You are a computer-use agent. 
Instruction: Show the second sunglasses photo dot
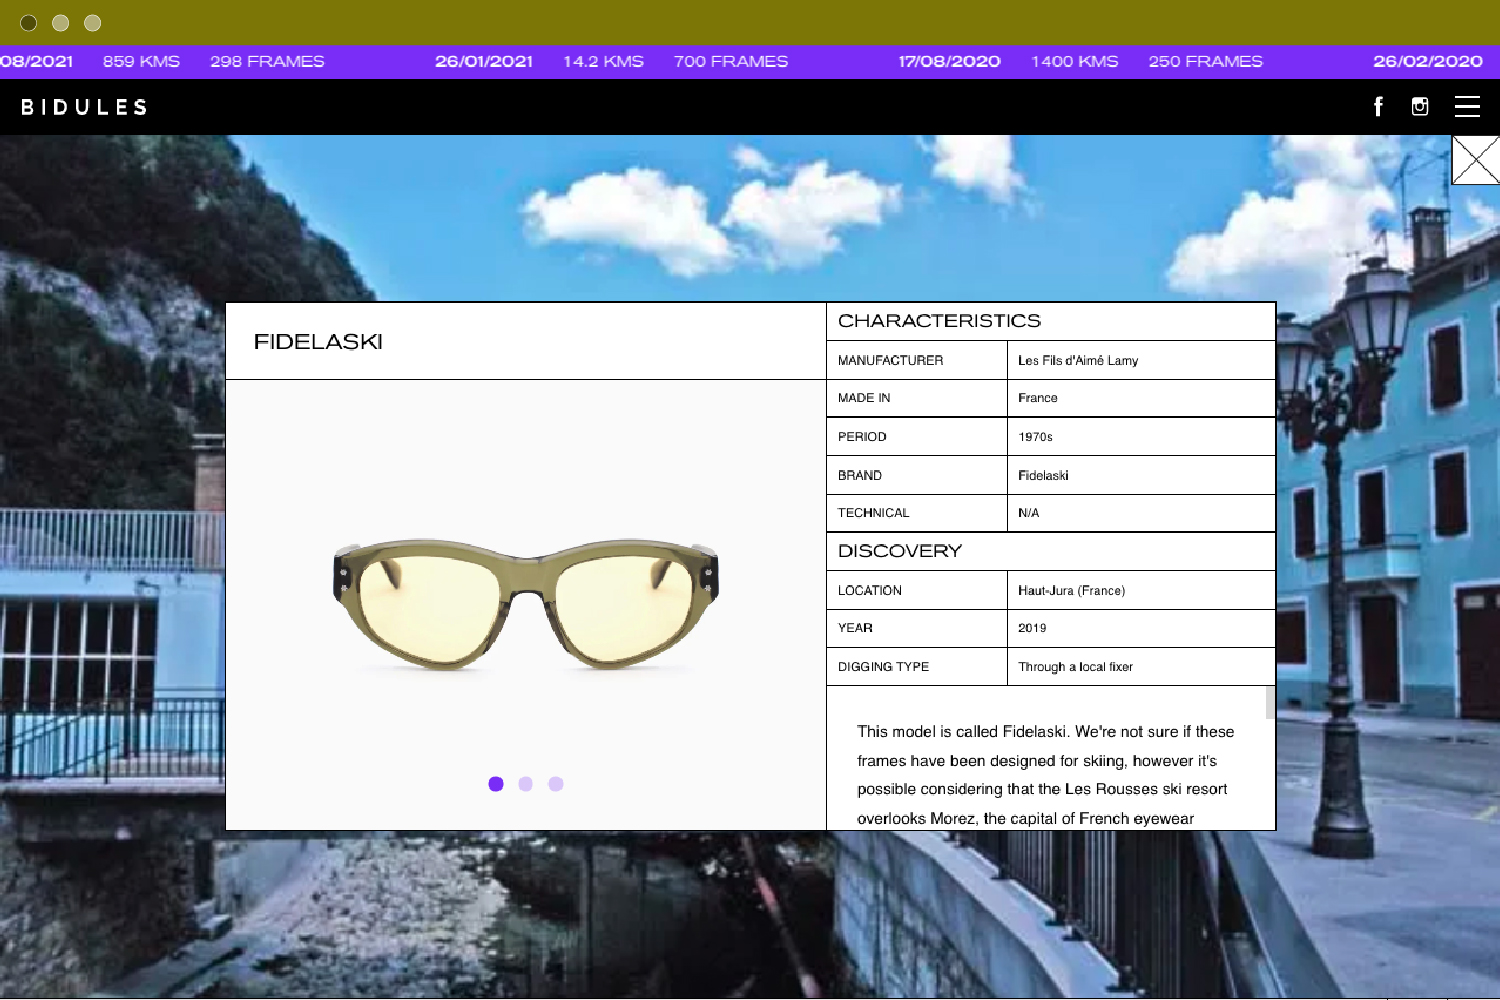526,784
